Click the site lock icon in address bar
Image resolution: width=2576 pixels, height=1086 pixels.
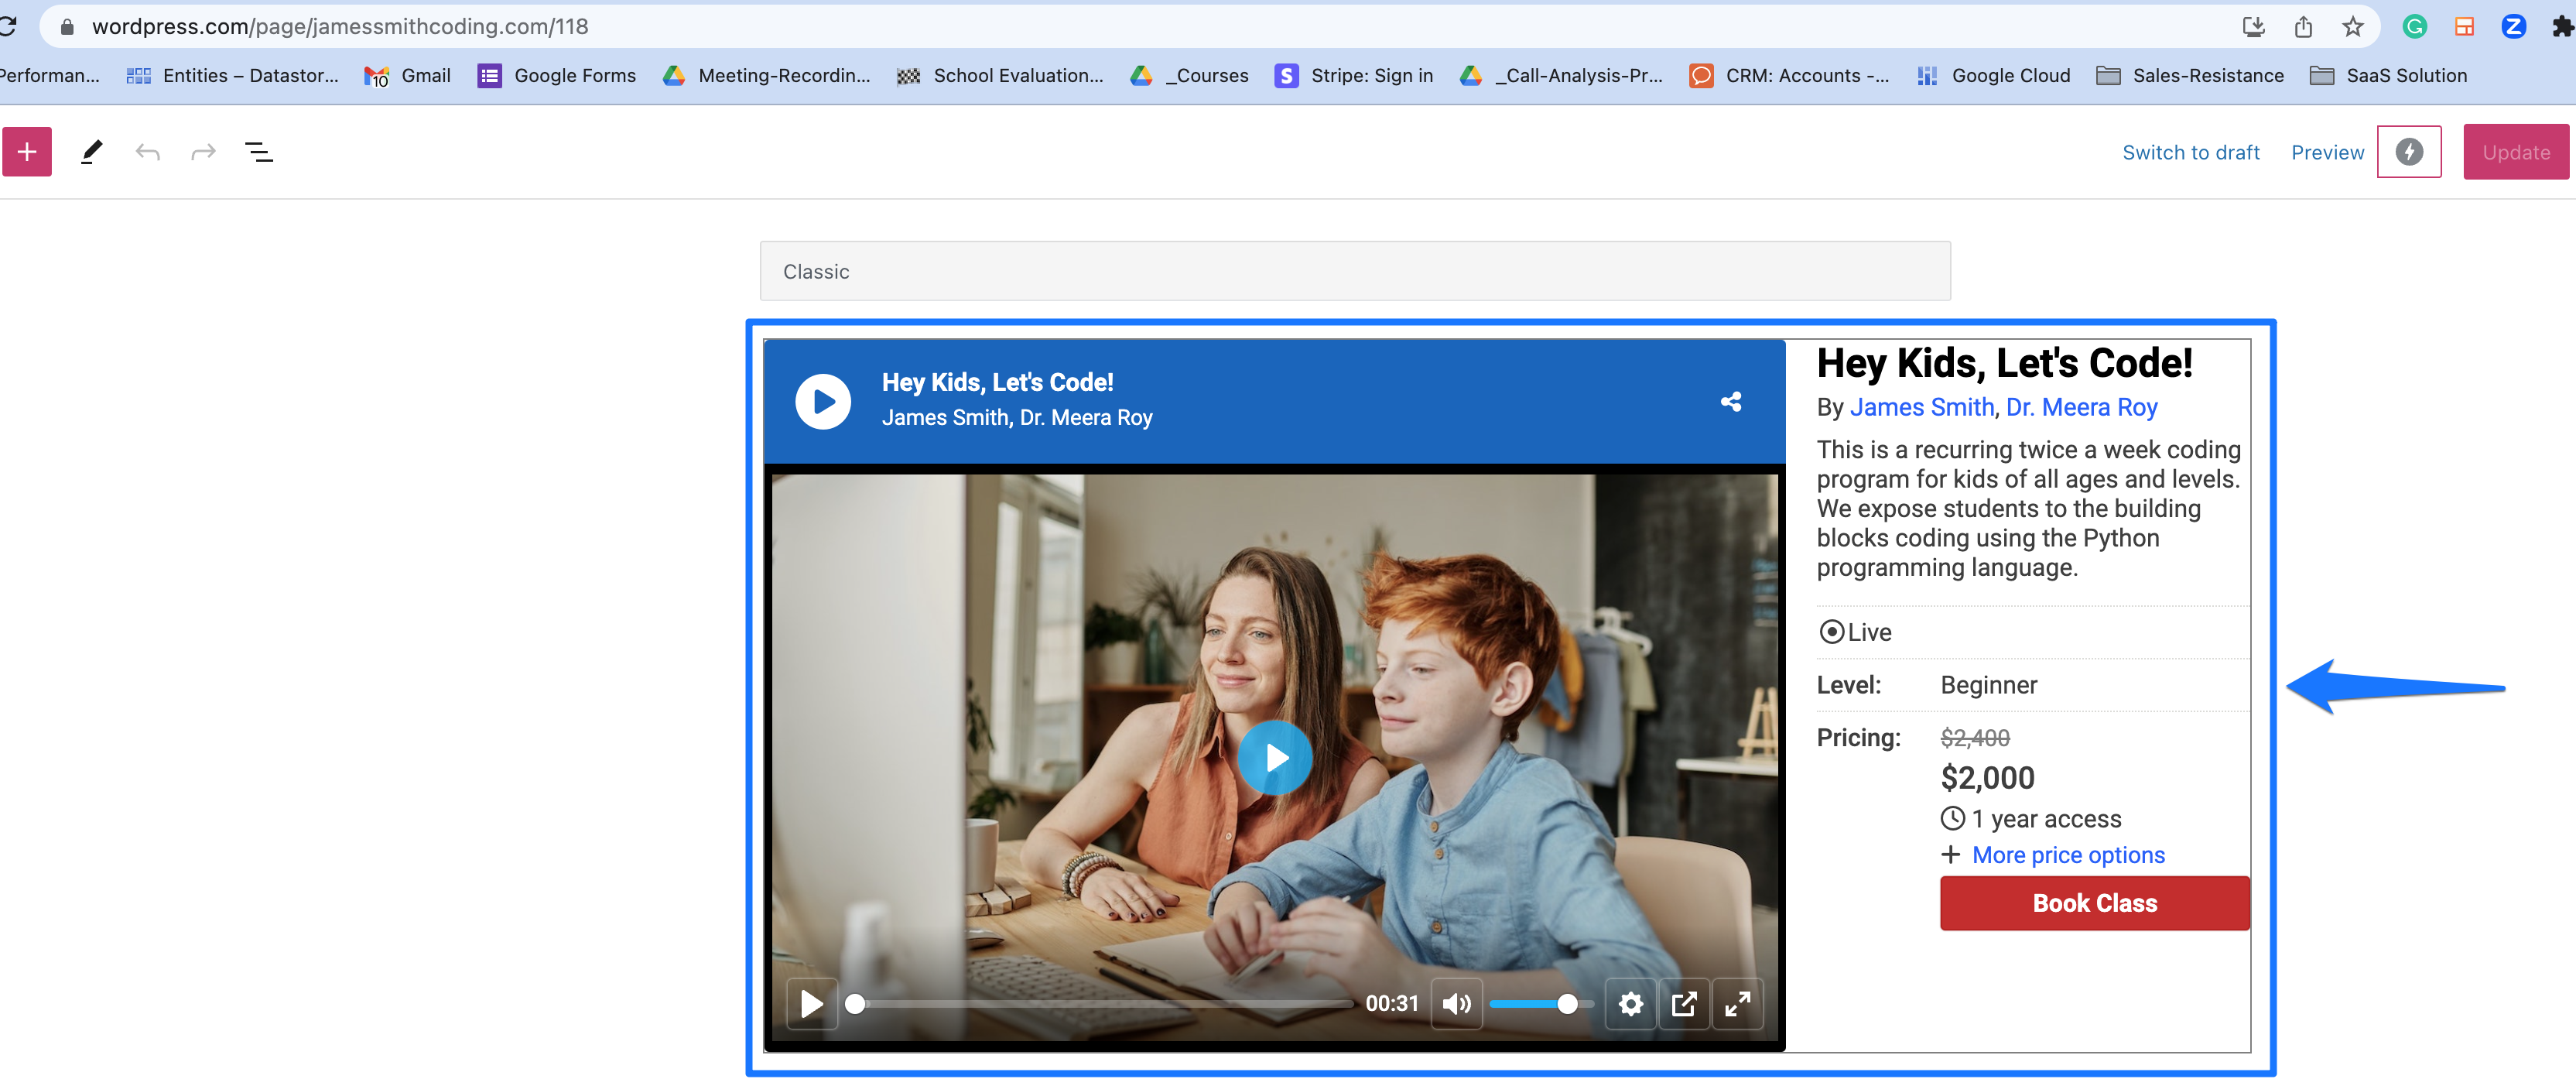point(67,26)
